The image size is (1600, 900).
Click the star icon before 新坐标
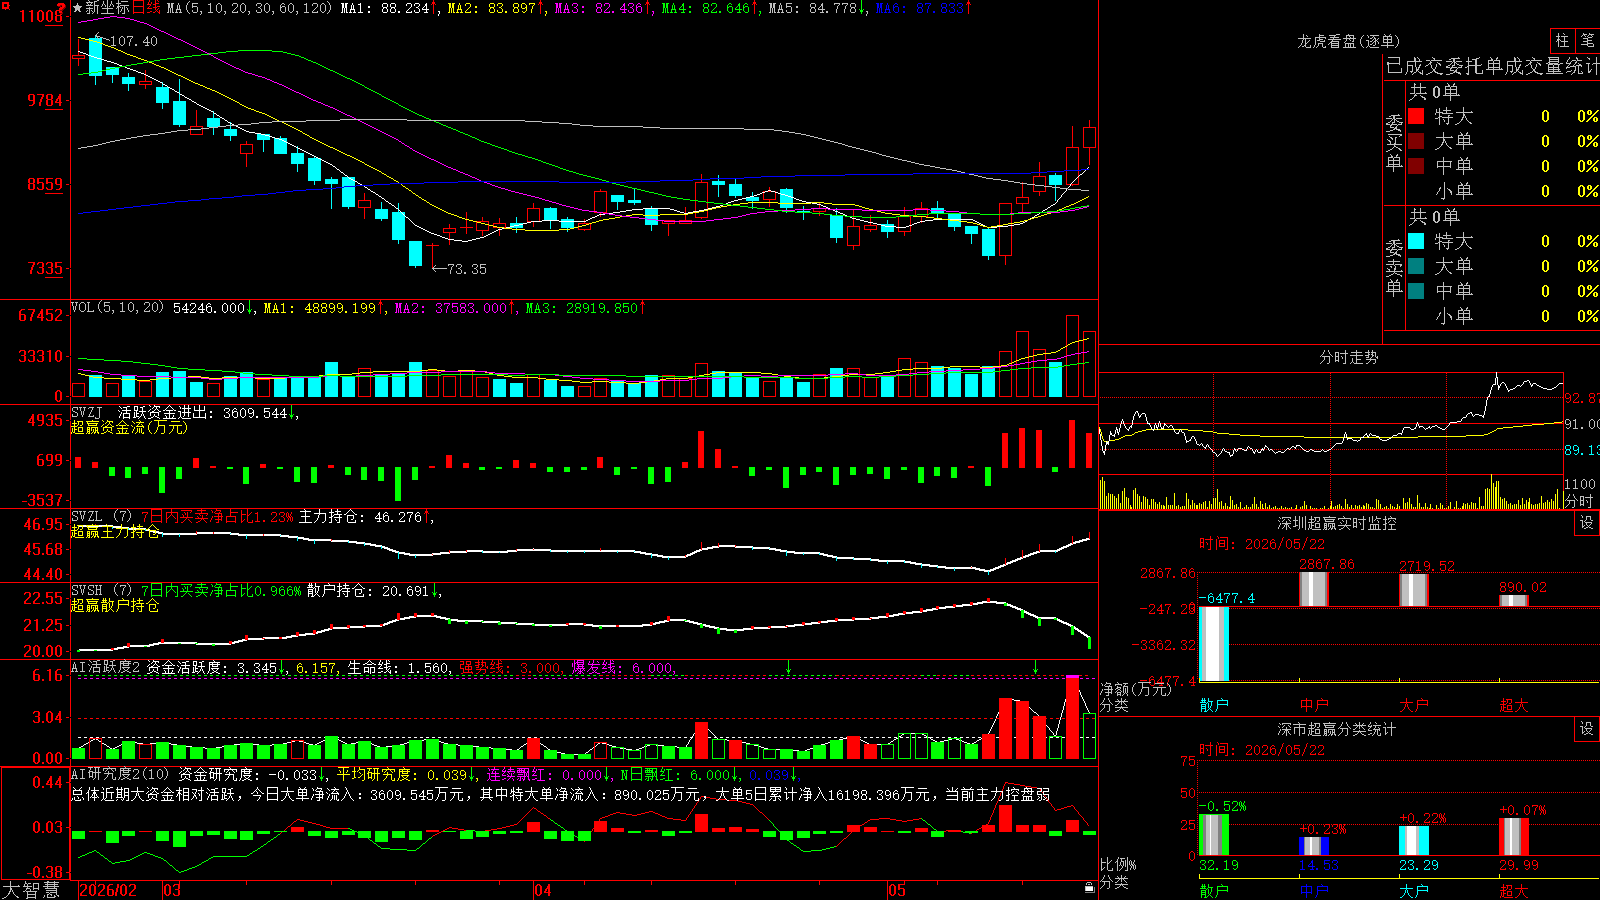click(77, 8)
